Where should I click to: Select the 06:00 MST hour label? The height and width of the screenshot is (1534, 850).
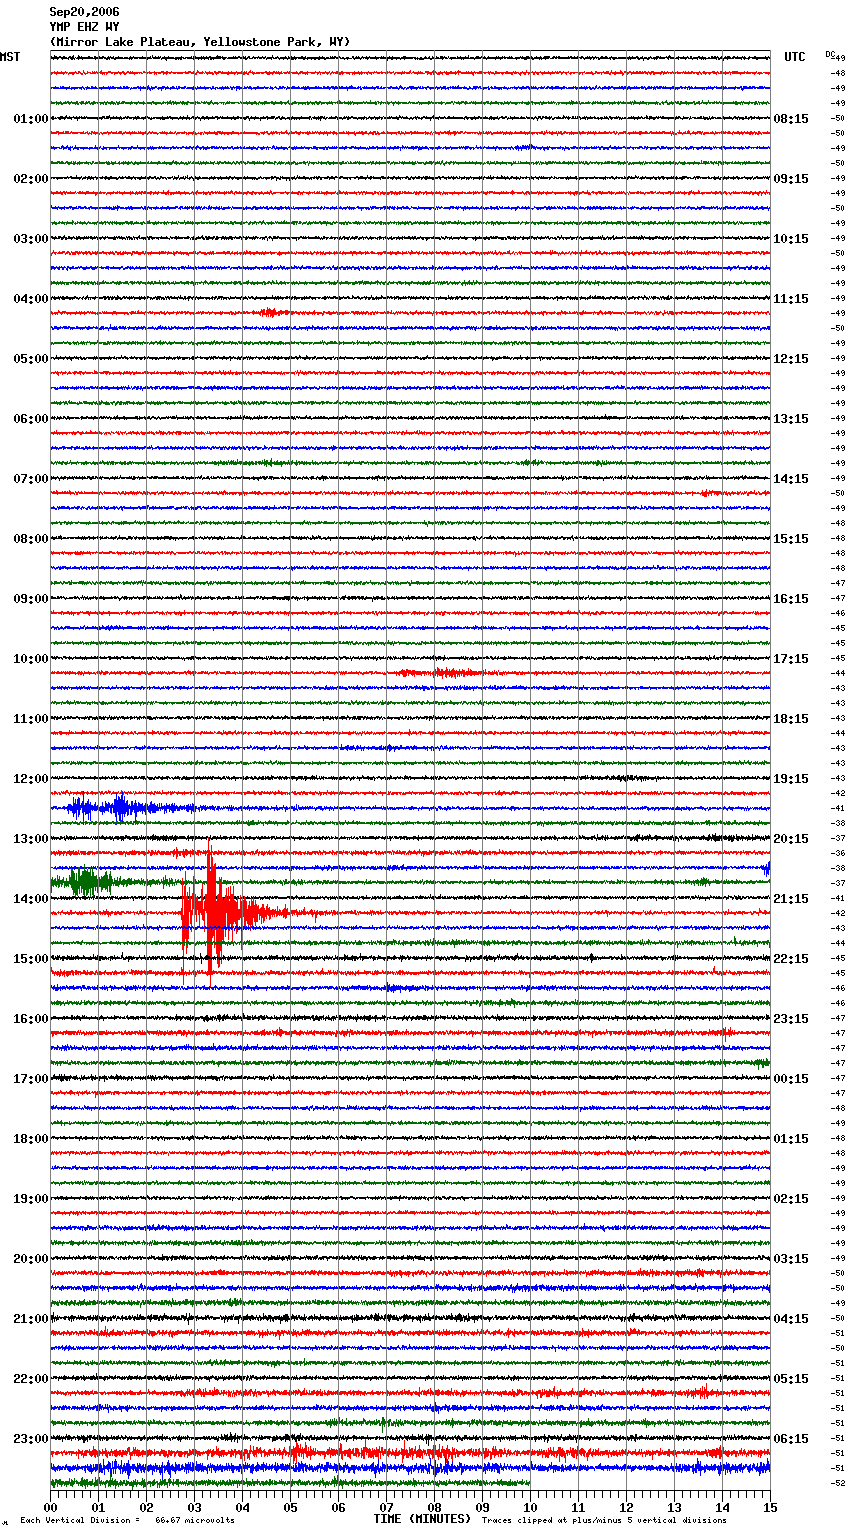click(x=31, y=419)
